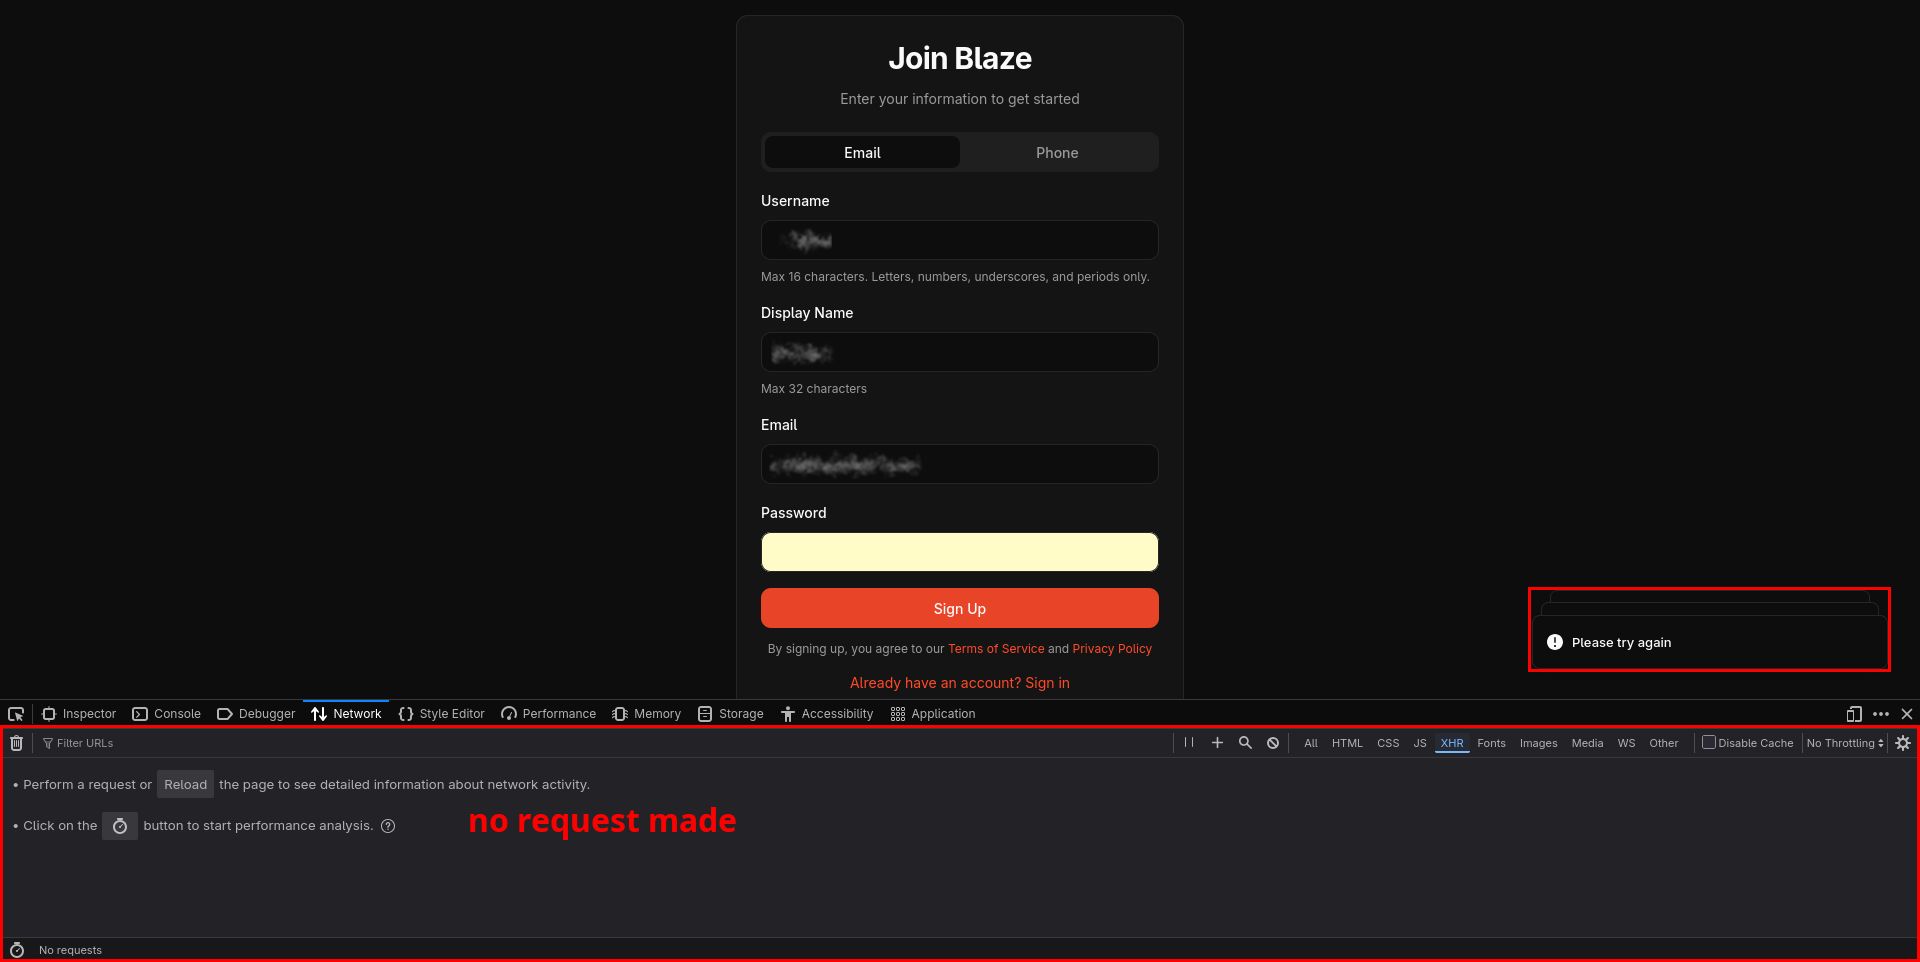This screenshot has width=1920, height=962.
Task: Click the 'No requests' status text
Action: click(70, 950)
